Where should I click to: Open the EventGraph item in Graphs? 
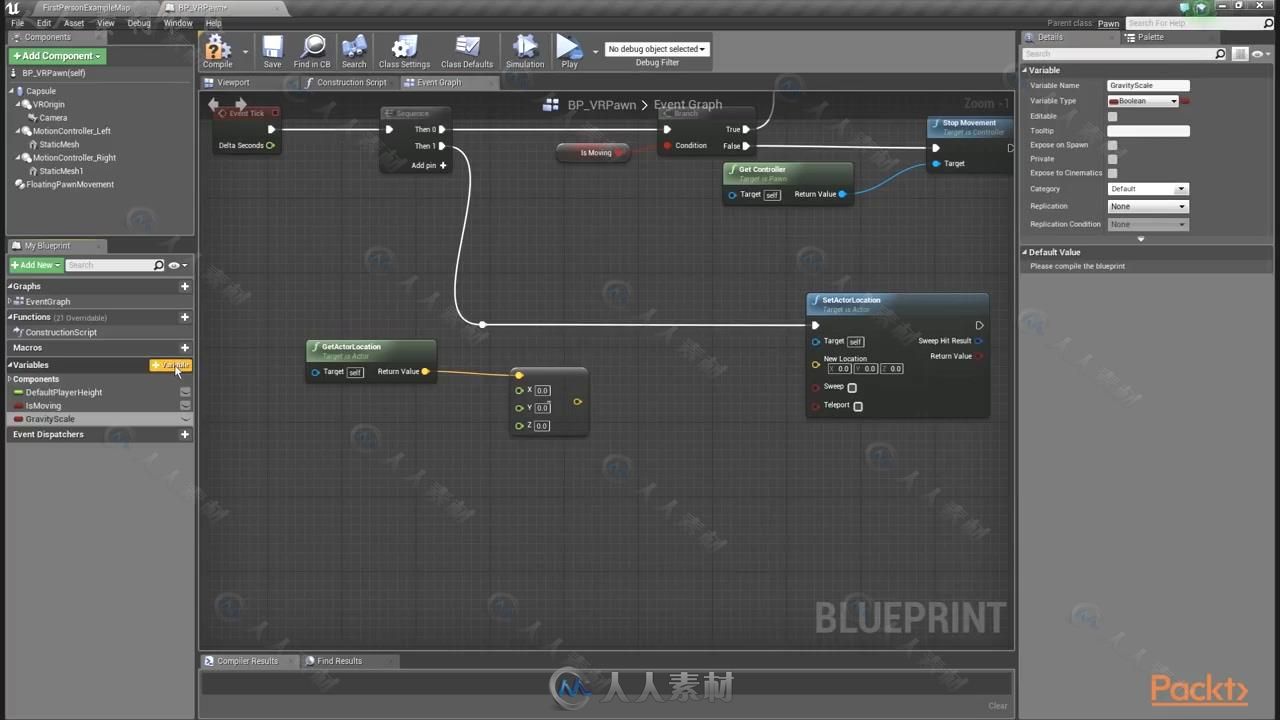click(x=48, y=301)
